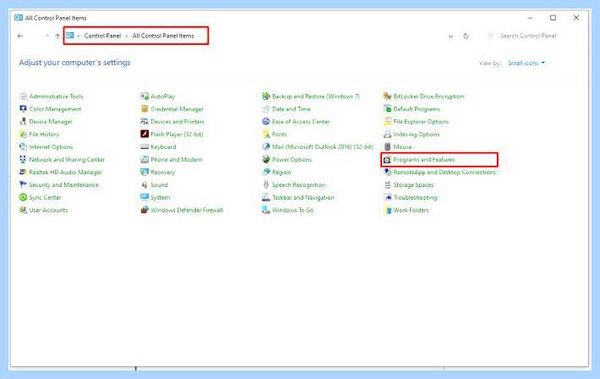
Task: Open the Mouse icon
Action: [x=387, y=147]
